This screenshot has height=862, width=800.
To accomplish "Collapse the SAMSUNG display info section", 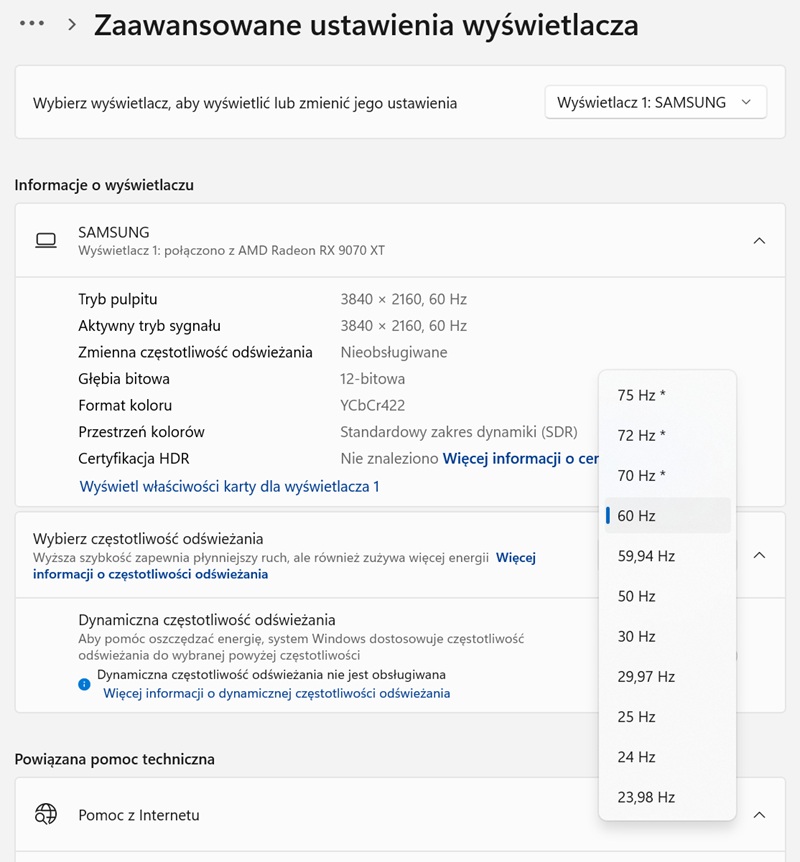I will pos(759,240).
